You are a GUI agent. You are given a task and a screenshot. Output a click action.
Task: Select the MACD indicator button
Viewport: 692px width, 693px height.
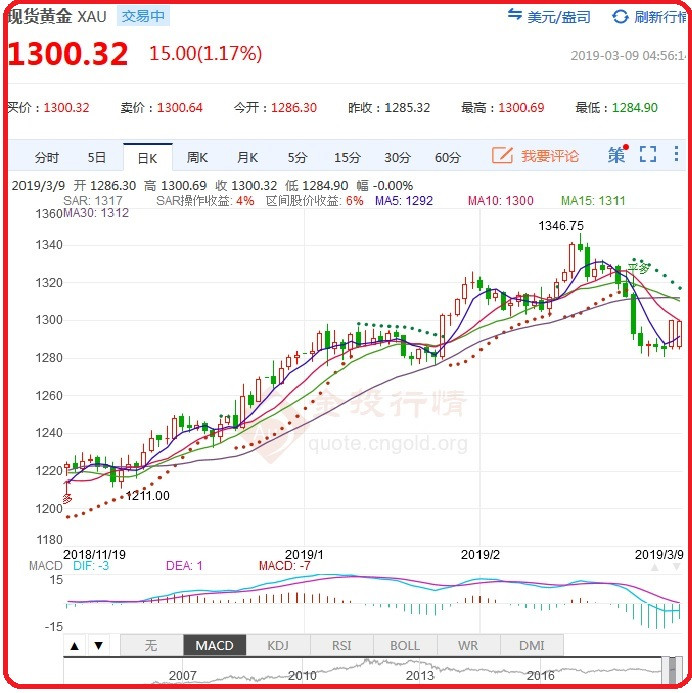[x=214, y=646]
